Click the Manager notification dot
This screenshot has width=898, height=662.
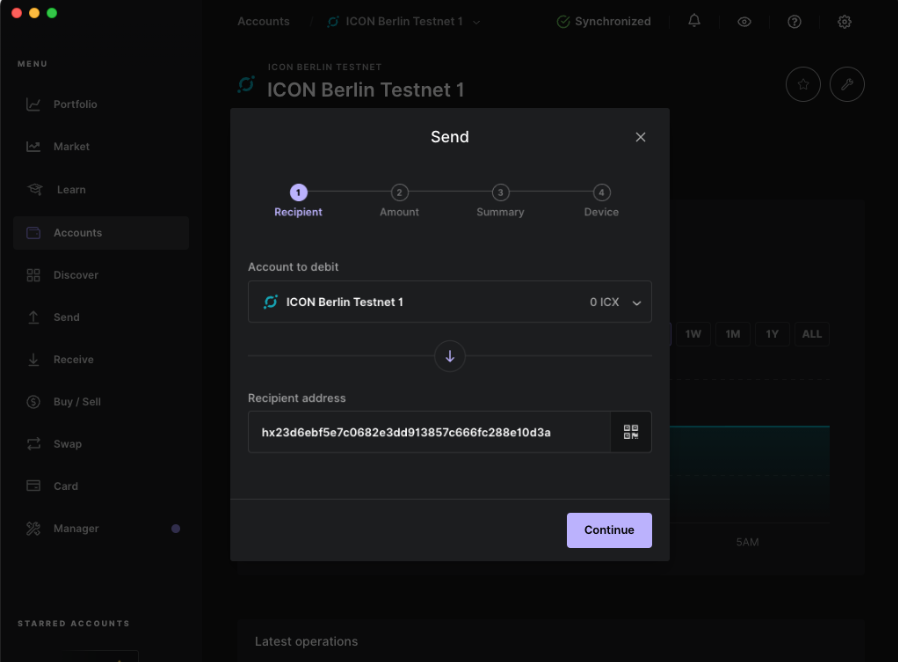(176, 529)
